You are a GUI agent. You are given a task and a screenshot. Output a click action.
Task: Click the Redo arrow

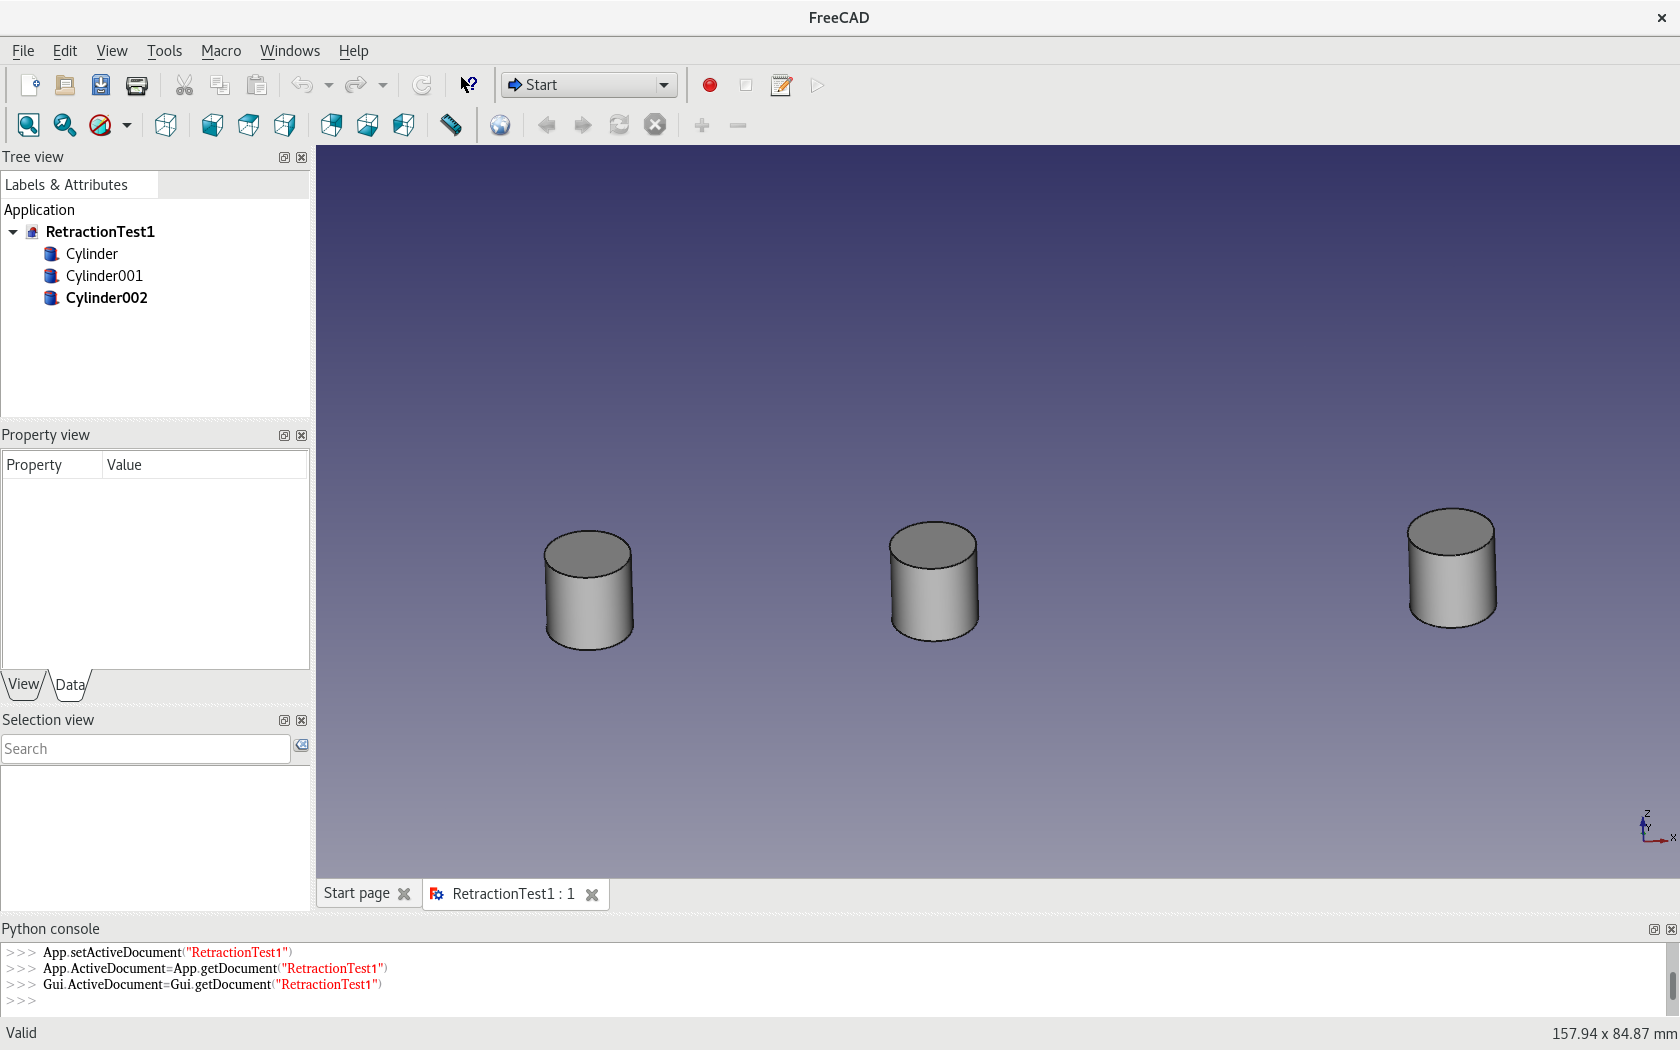(356, 85)
